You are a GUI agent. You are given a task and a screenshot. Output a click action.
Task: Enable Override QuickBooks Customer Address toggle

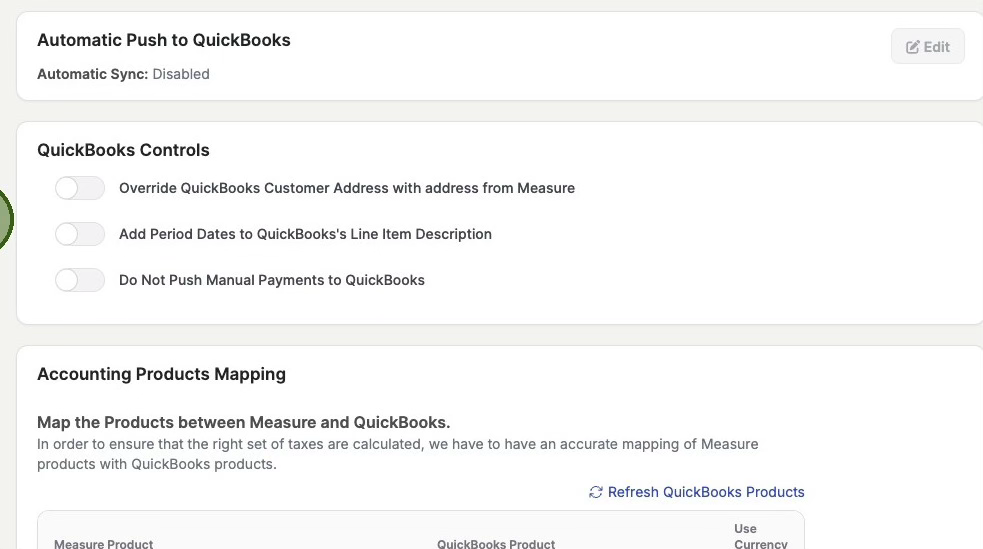(80, 188)
